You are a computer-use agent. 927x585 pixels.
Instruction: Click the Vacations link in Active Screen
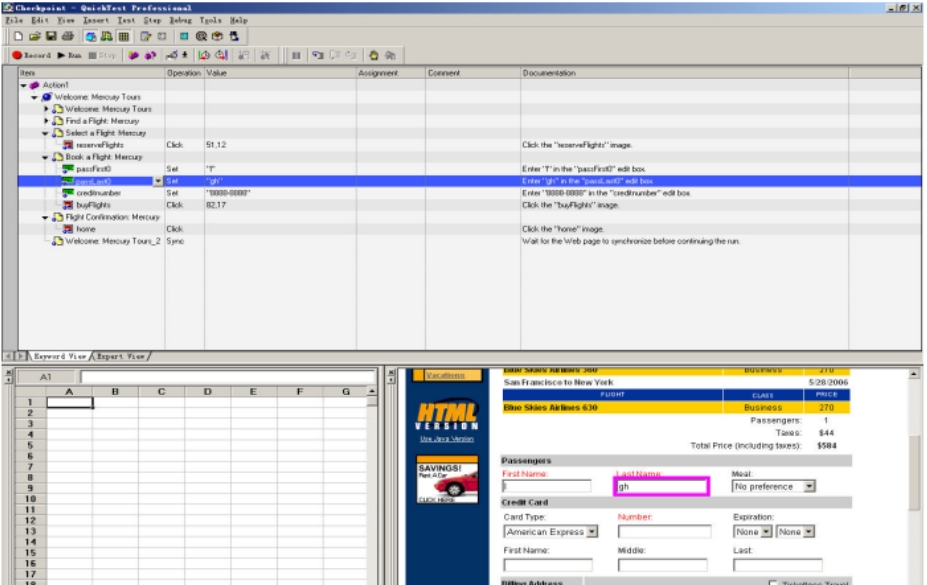[x=445, y=375]
